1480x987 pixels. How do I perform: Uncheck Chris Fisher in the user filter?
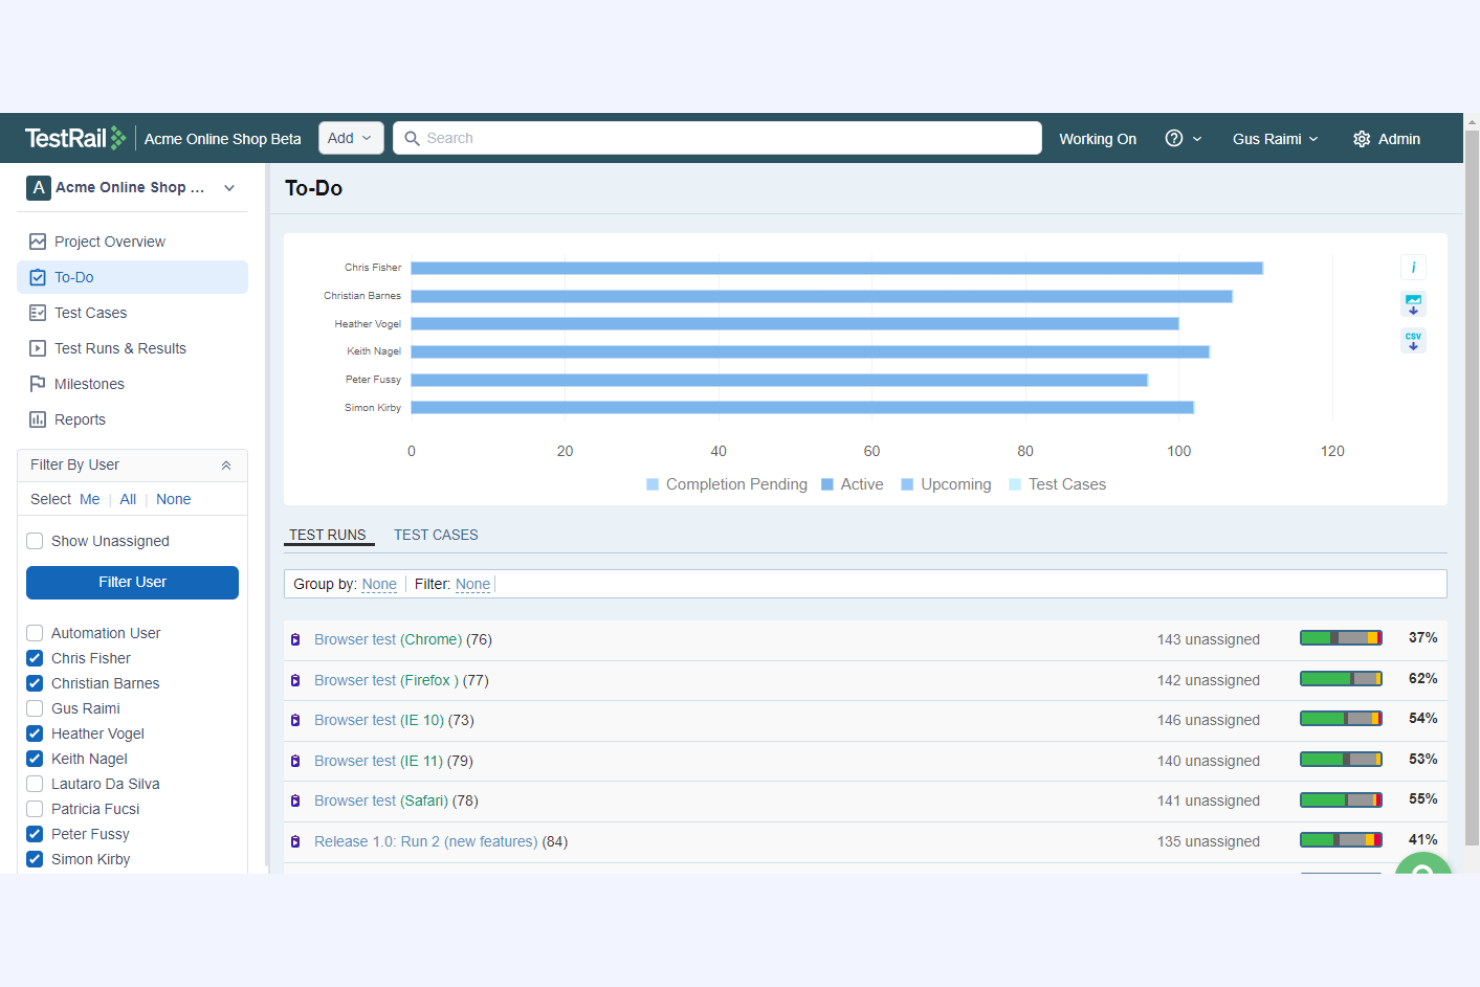click(x=34, y=658)
